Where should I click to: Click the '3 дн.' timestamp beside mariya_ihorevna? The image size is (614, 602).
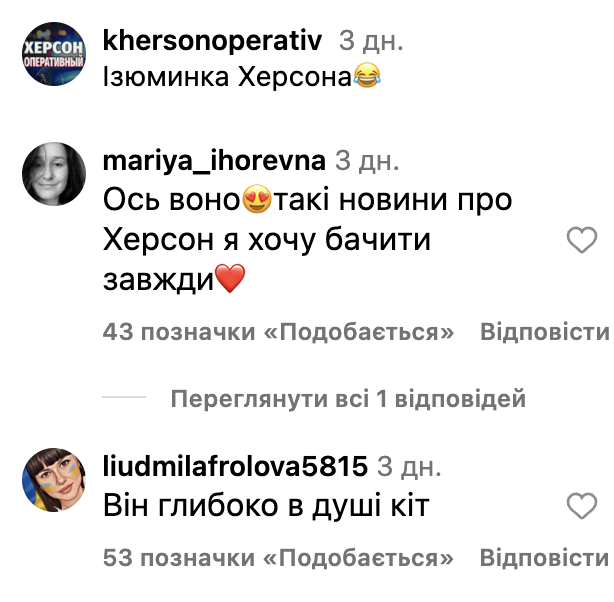coord(367,161)
